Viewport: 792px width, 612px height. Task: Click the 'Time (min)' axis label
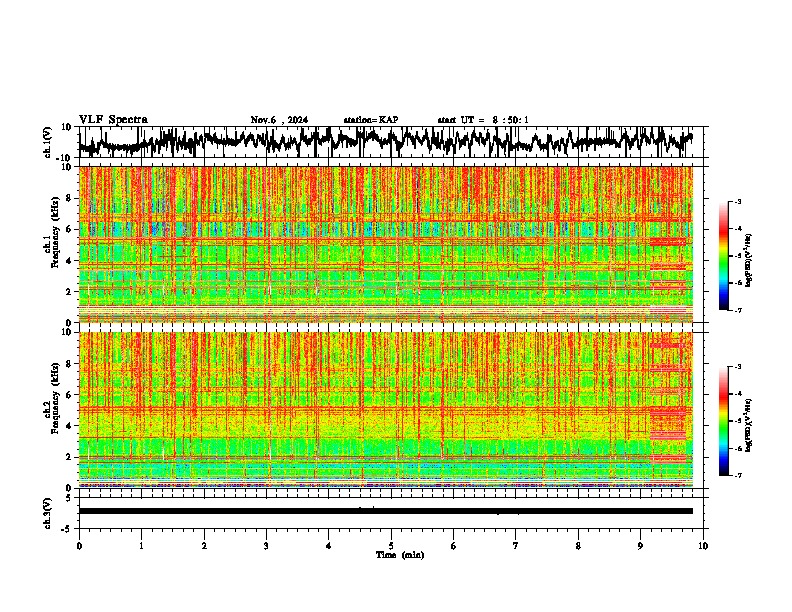tap(400, 555)
